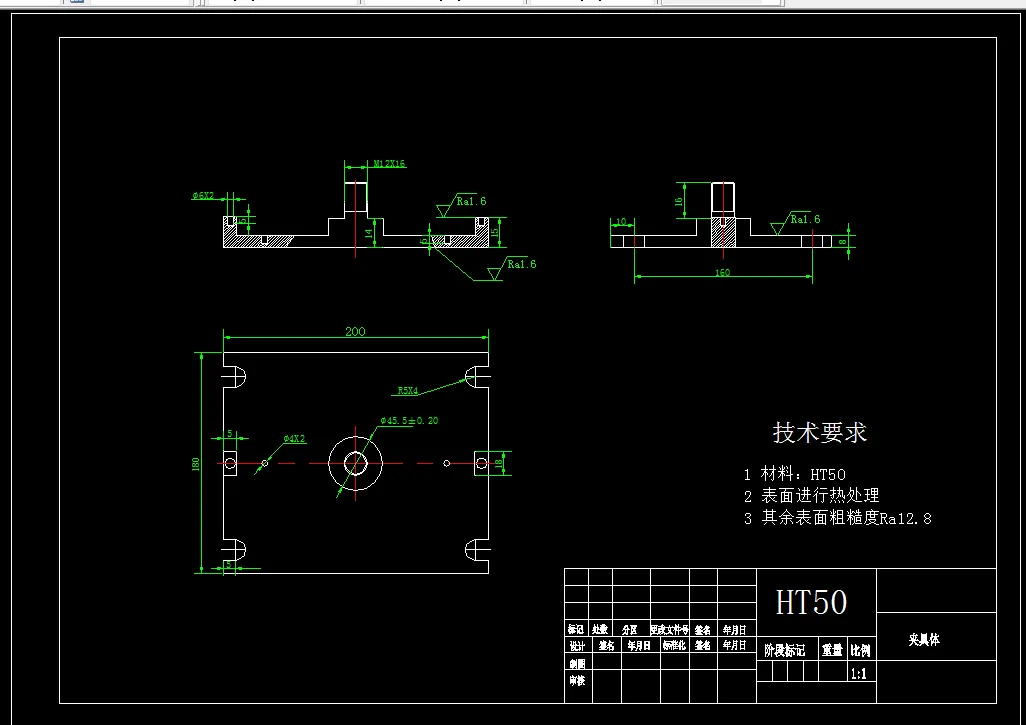The height and width of the screenshot is (725, 1026).
Task: Click the 重量 title block cell
Action: pyautogui.click(x=832, y=650)
